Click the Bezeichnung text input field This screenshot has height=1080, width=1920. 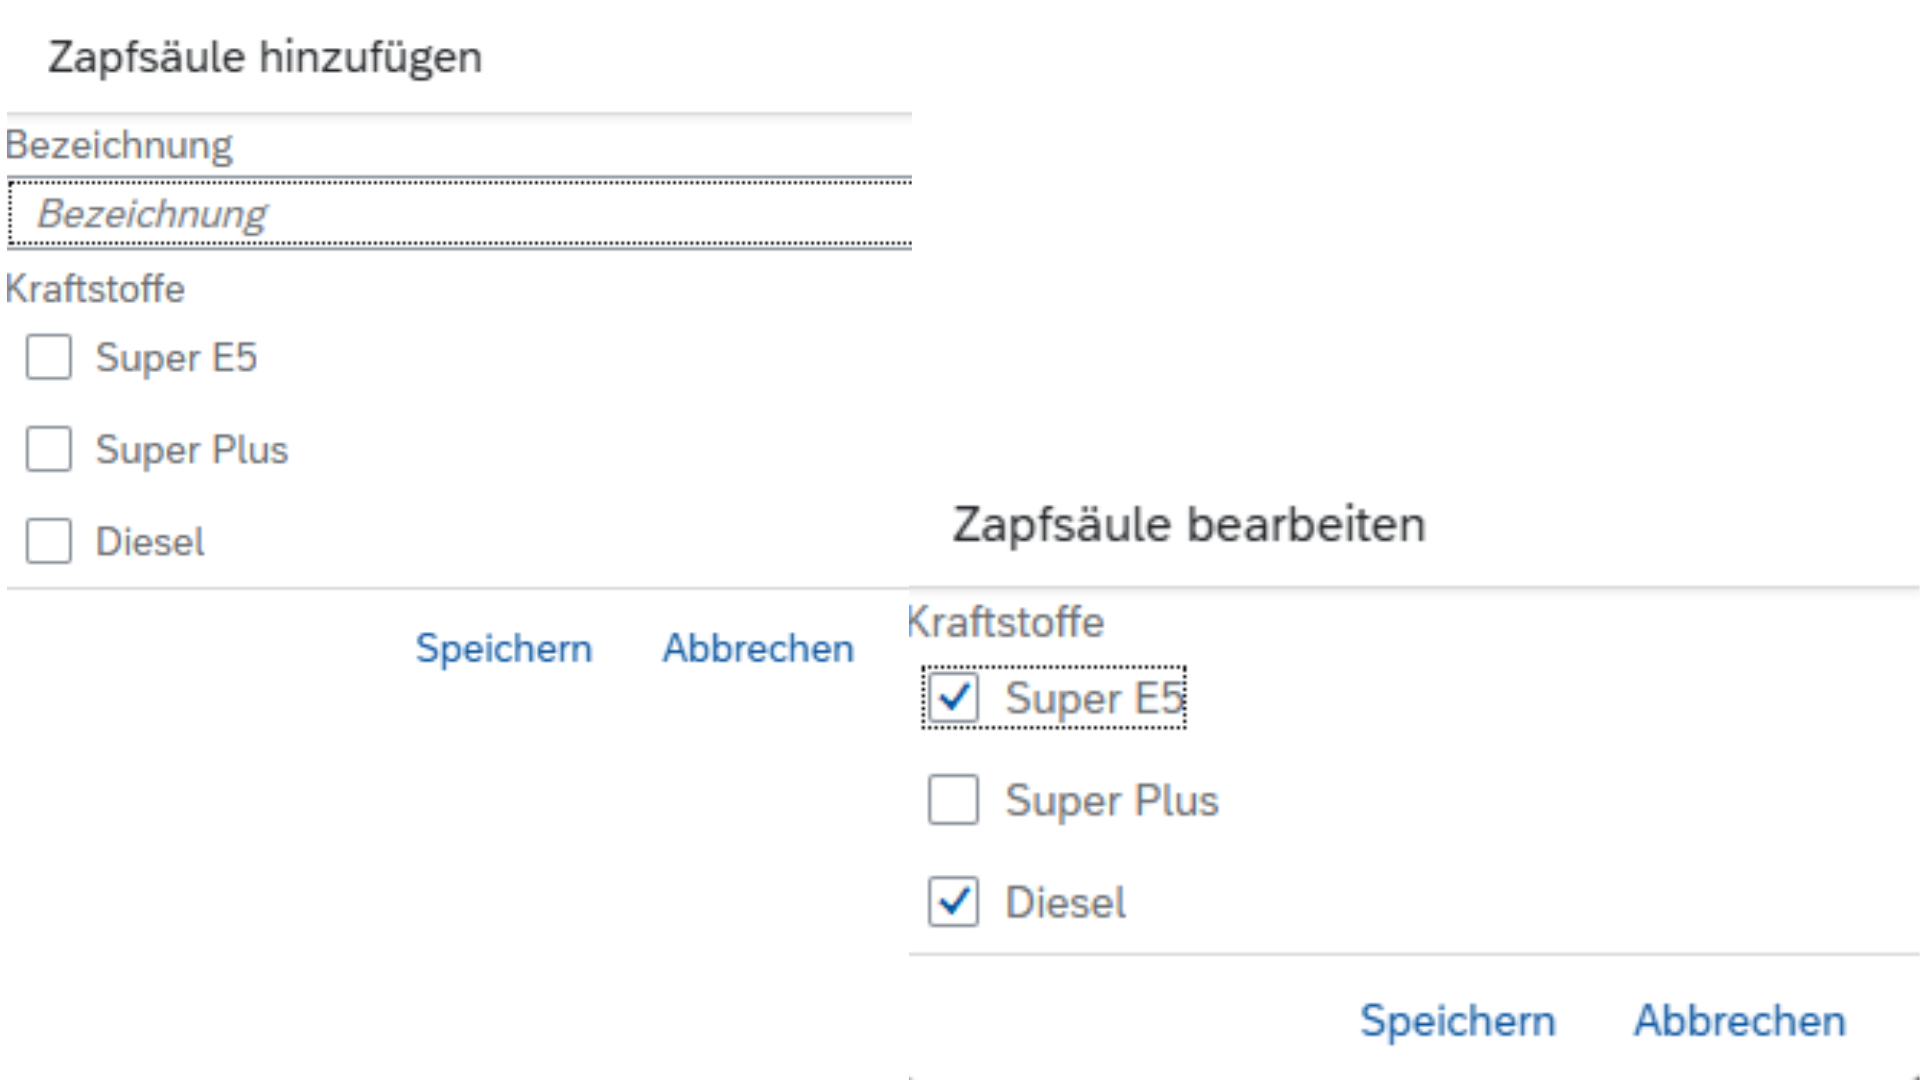[460, 213]
